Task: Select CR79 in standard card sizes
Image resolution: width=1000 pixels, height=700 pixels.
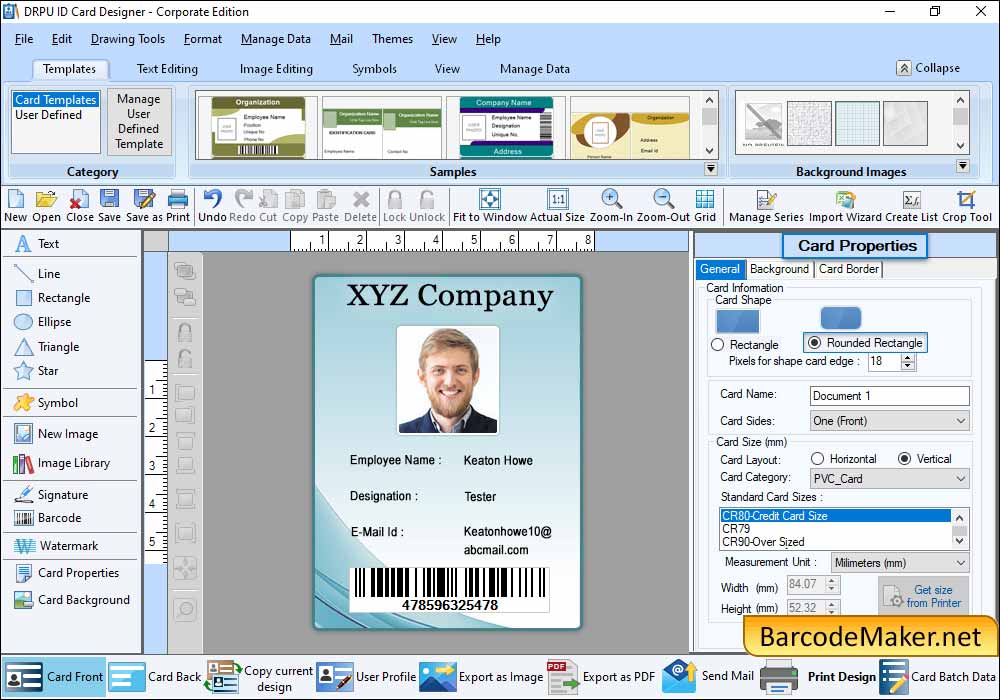Action: (835, 529)
